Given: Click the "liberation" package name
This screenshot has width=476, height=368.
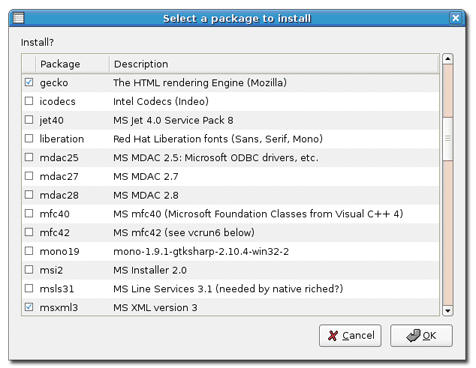Looking at the screenshot, I should pyautogui.click(x=62, y=139).
